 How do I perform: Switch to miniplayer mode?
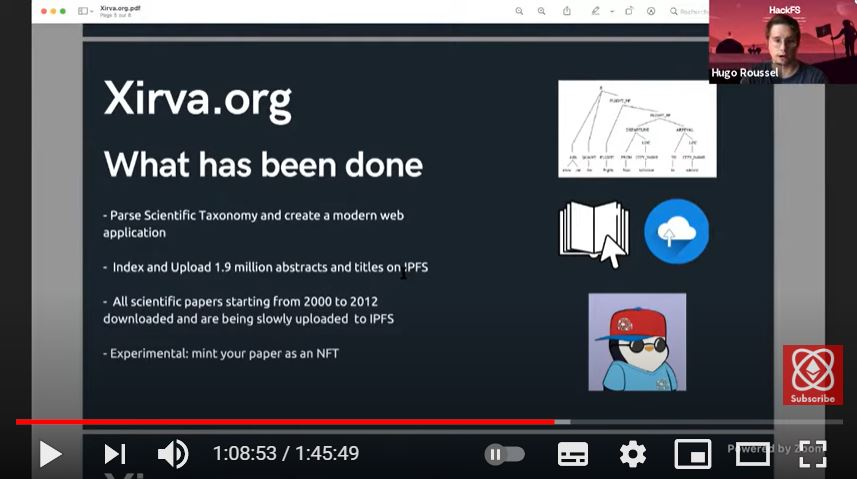point(692,454)
